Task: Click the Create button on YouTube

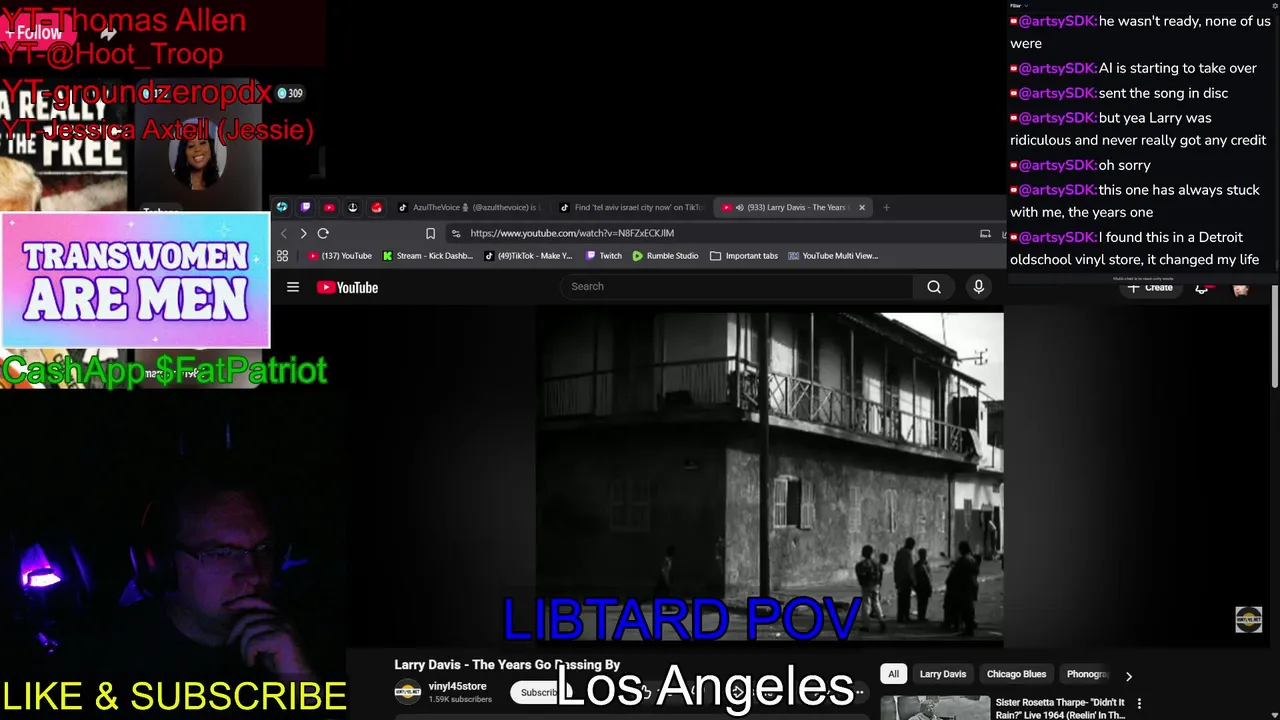Action: tap(1150, 288)
